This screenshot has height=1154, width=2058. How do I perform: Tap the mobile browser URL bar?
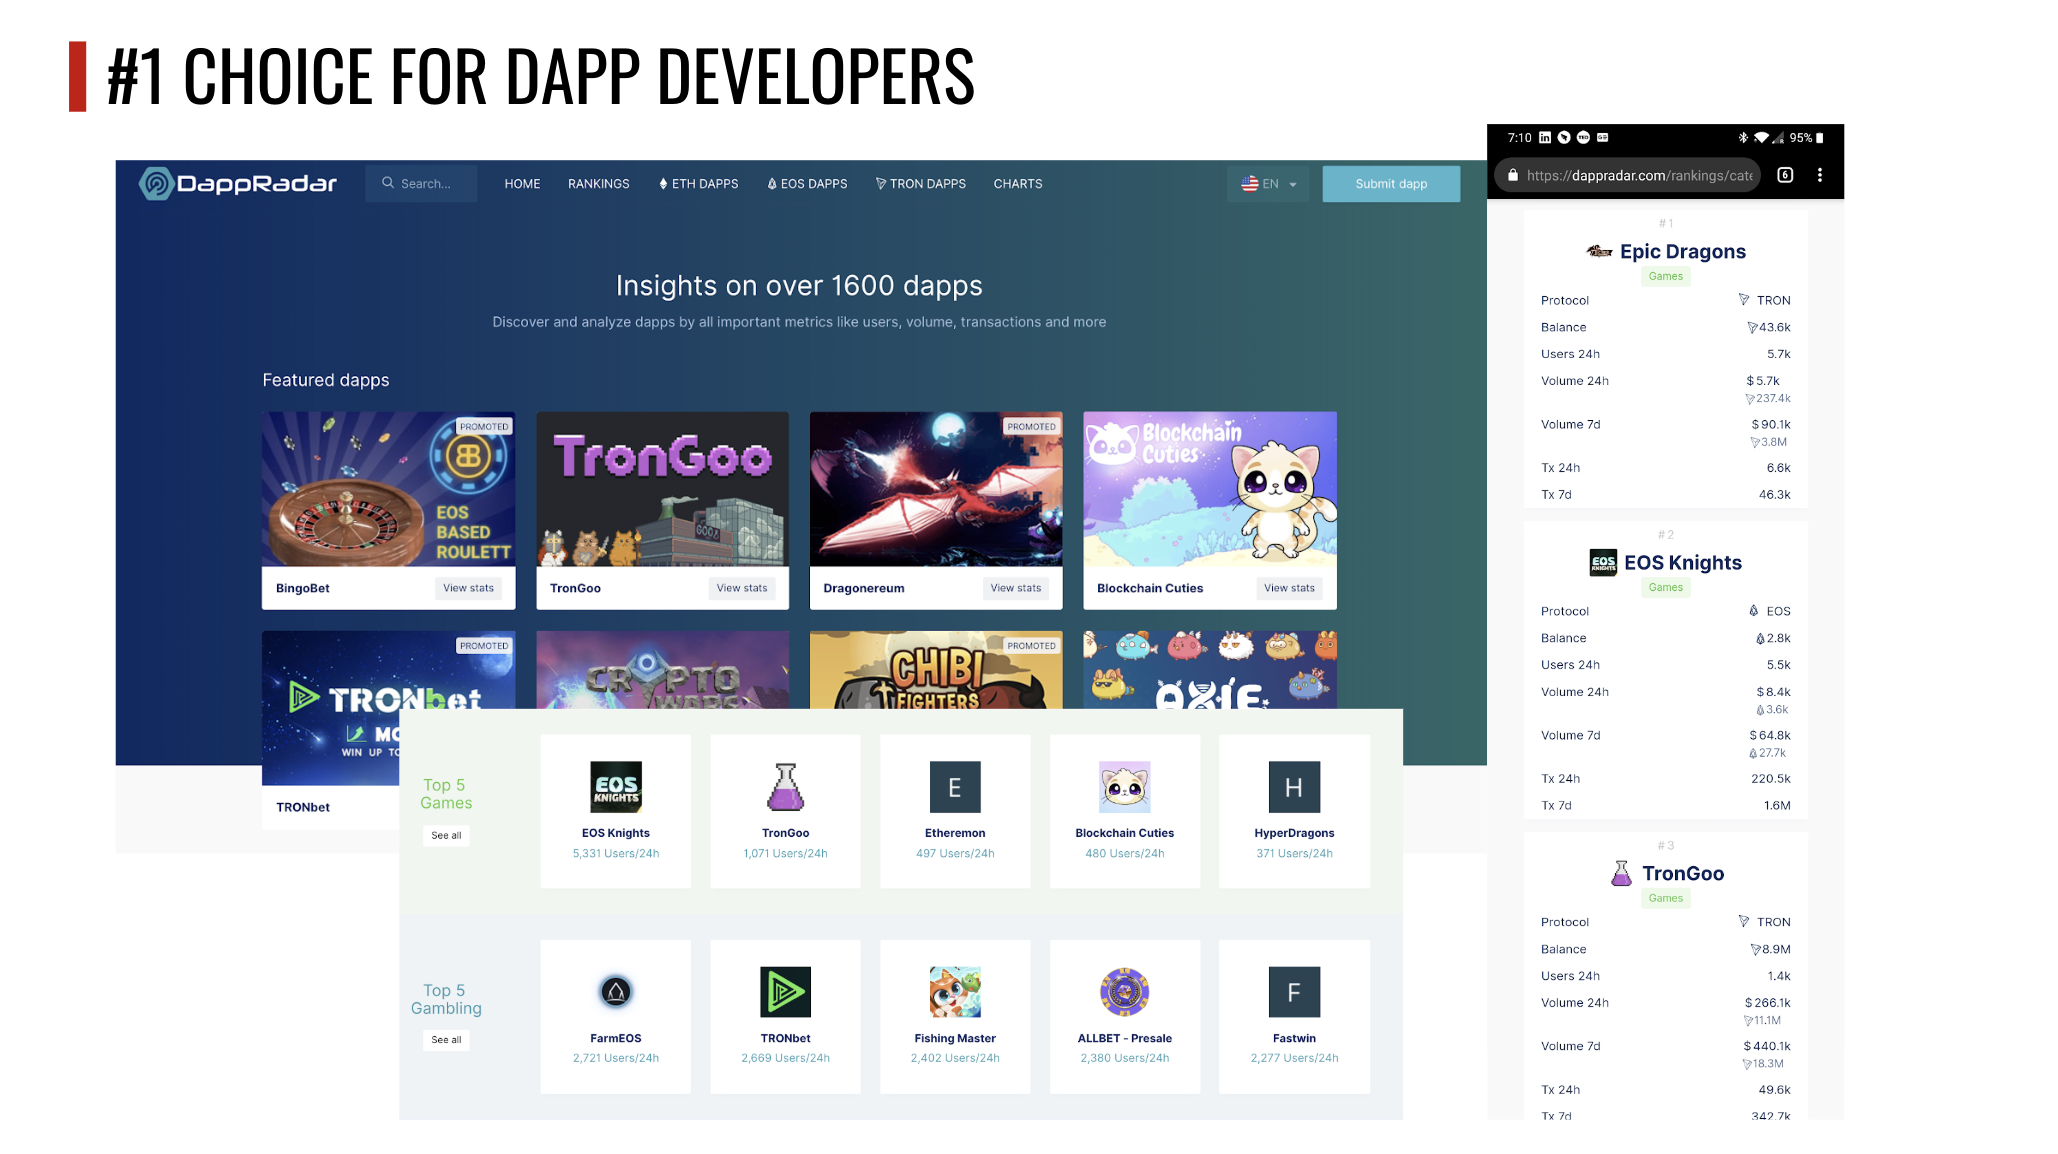click(x=1628, y=175)
